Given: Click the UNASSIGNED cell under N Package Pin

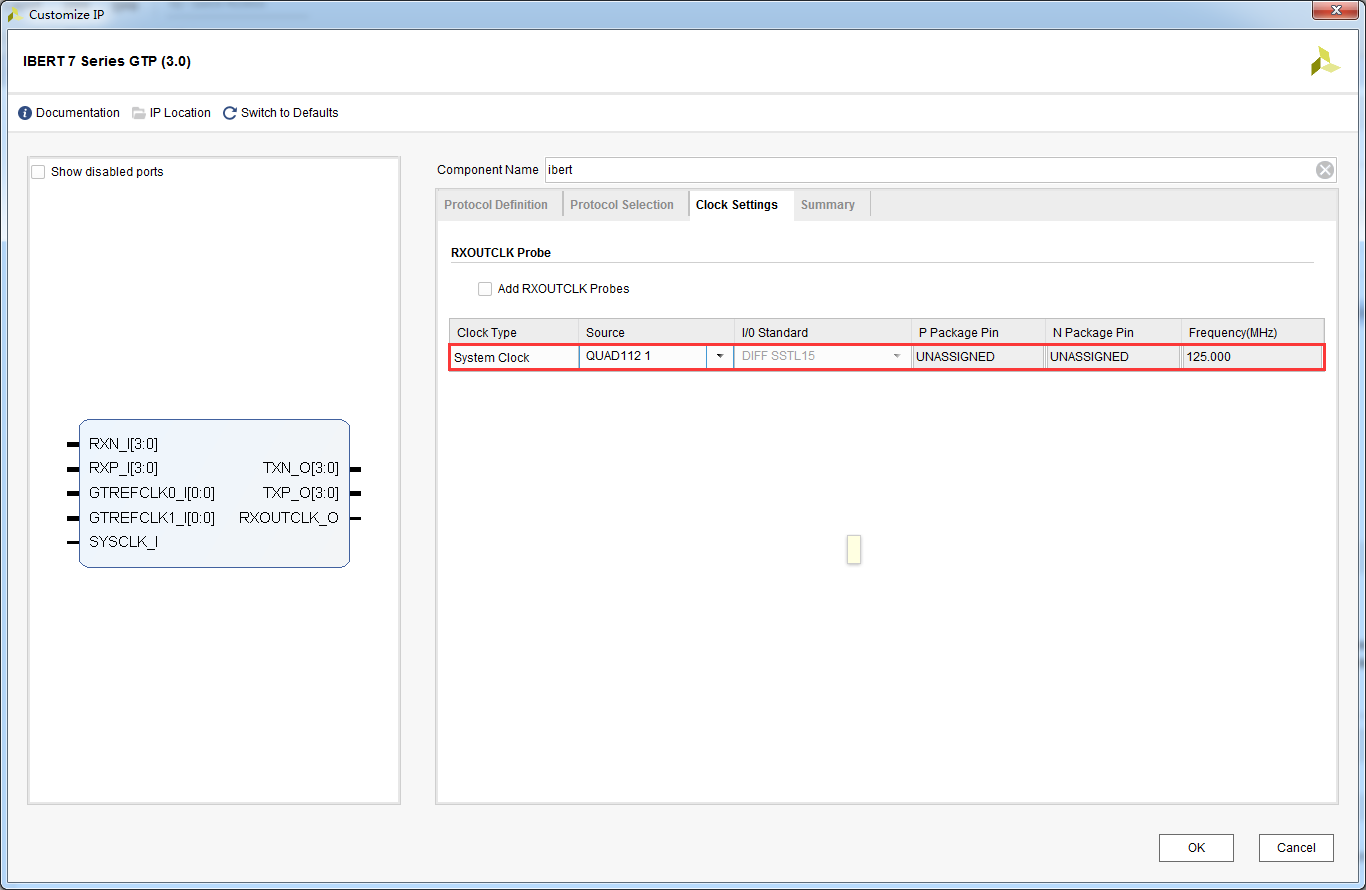Looking at the screenshot, I should [x=1113, y=357].
